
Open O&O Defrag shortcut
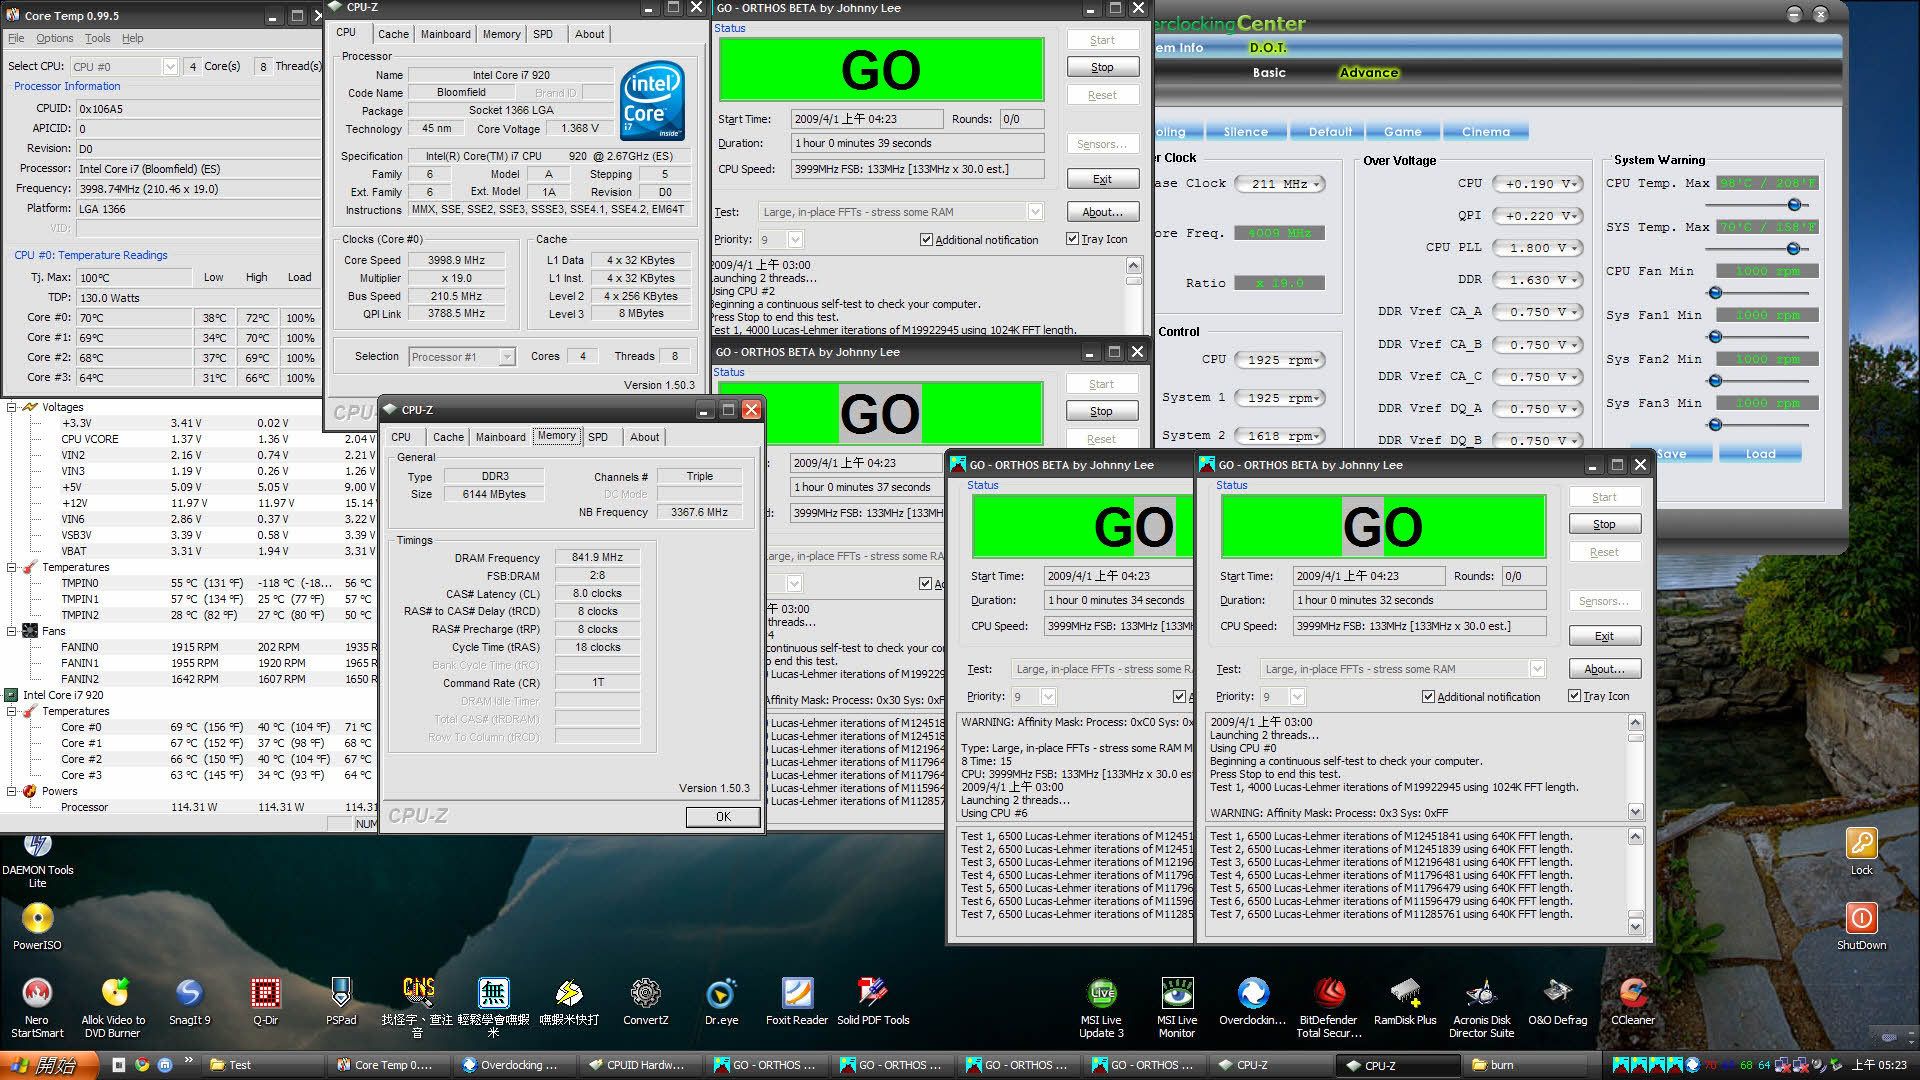[1557, 1001]
